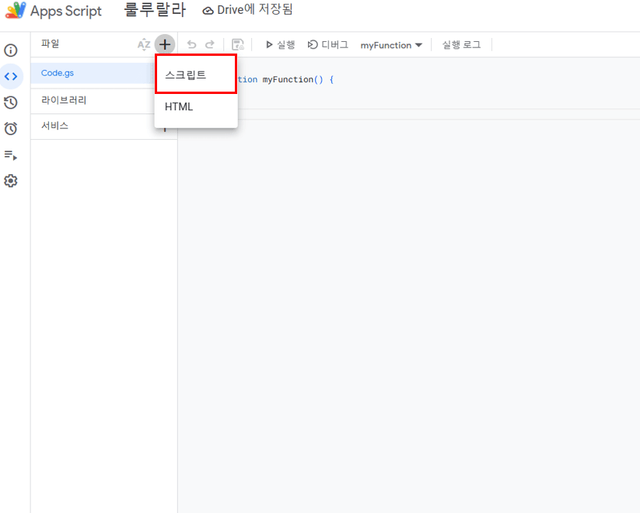This screenshot has width=640, height=513.
Task: Open the 실행 로그 execution log
Action: click(x=461, y=45)
